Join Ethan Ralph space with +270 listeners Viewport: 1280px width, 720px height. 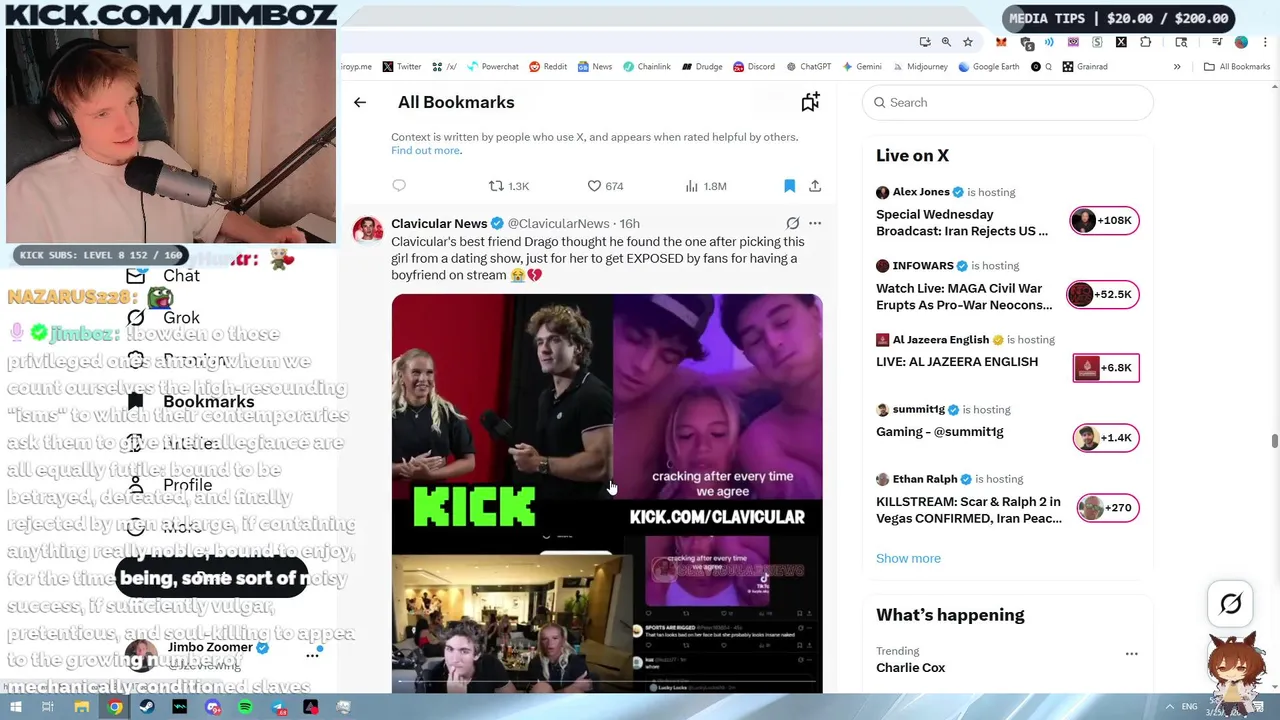point(1108,508)
